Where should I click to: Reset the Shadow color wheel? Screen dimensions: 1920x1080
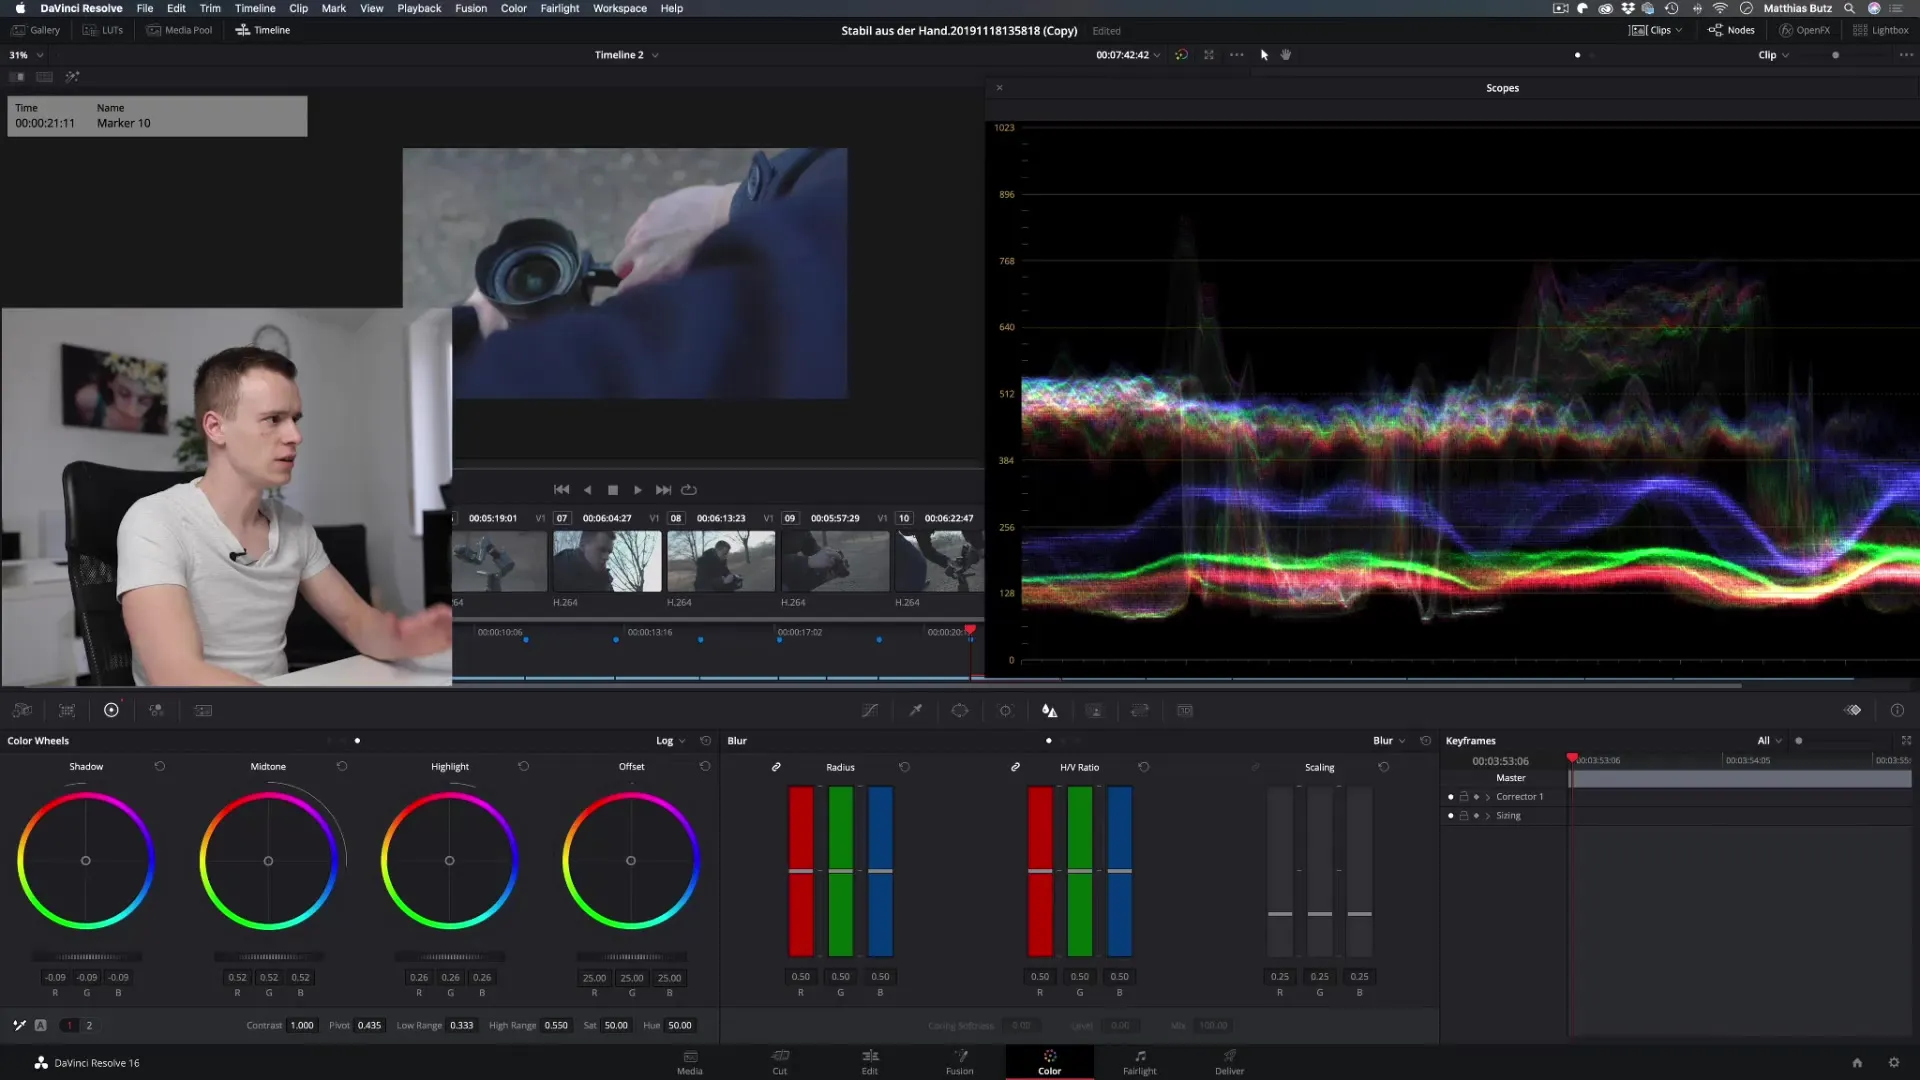pyautogui.click(x=160, y=766)
